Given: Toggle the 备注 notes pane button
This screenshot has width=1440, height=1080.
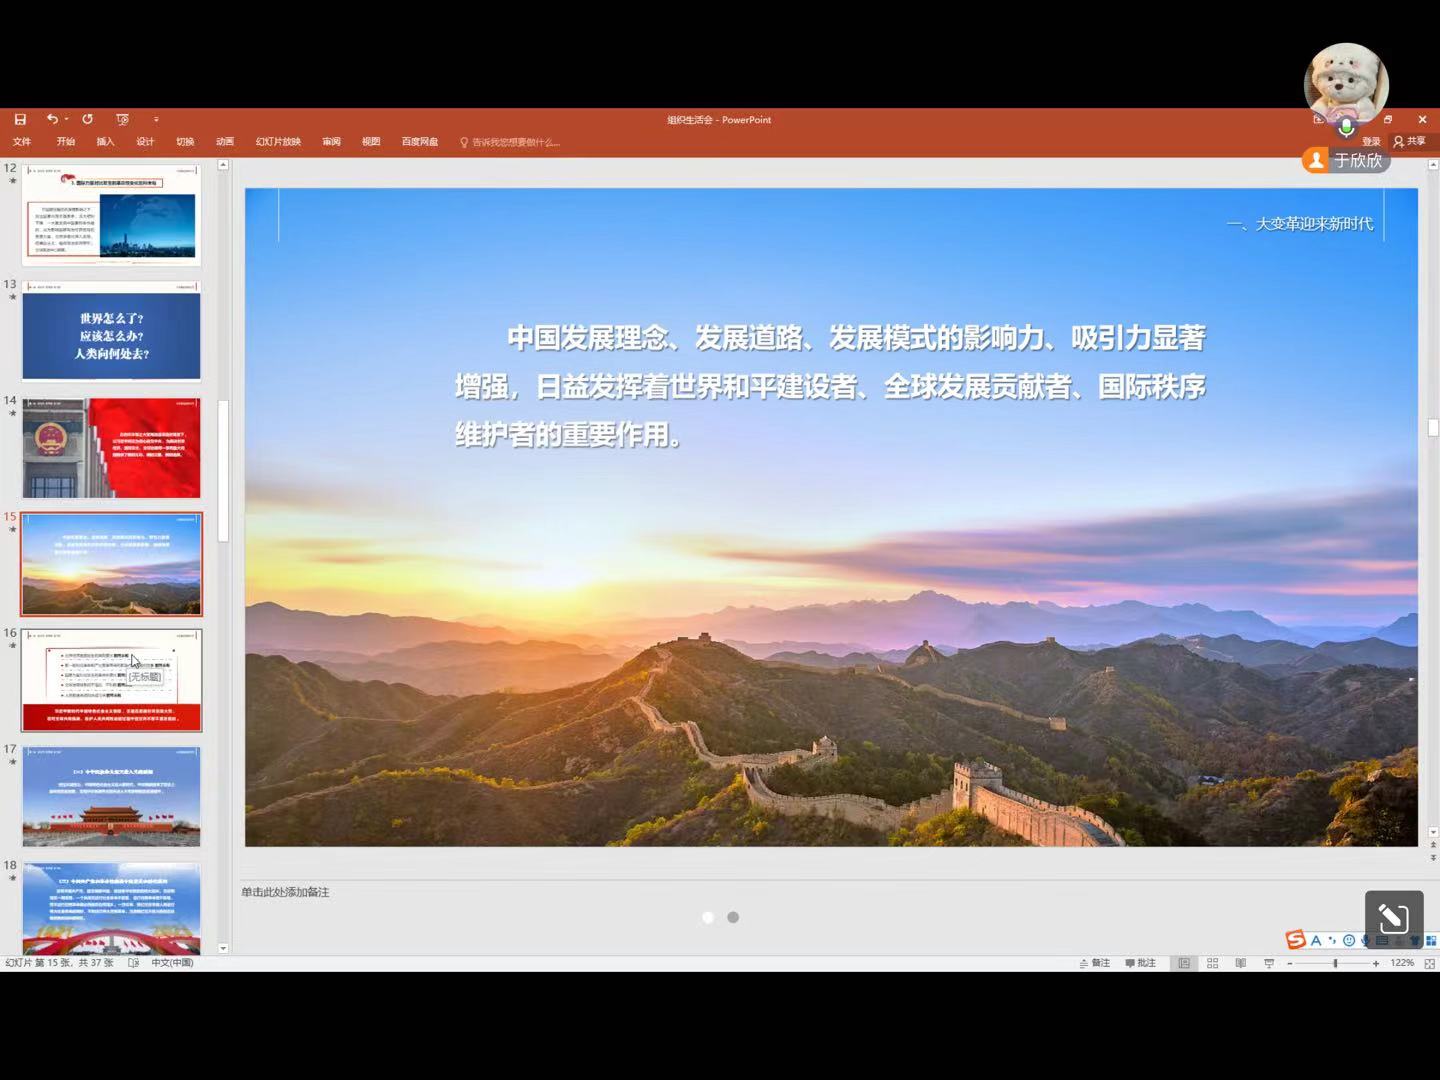Looking at the screenshot, I should tap(1095, 963).
